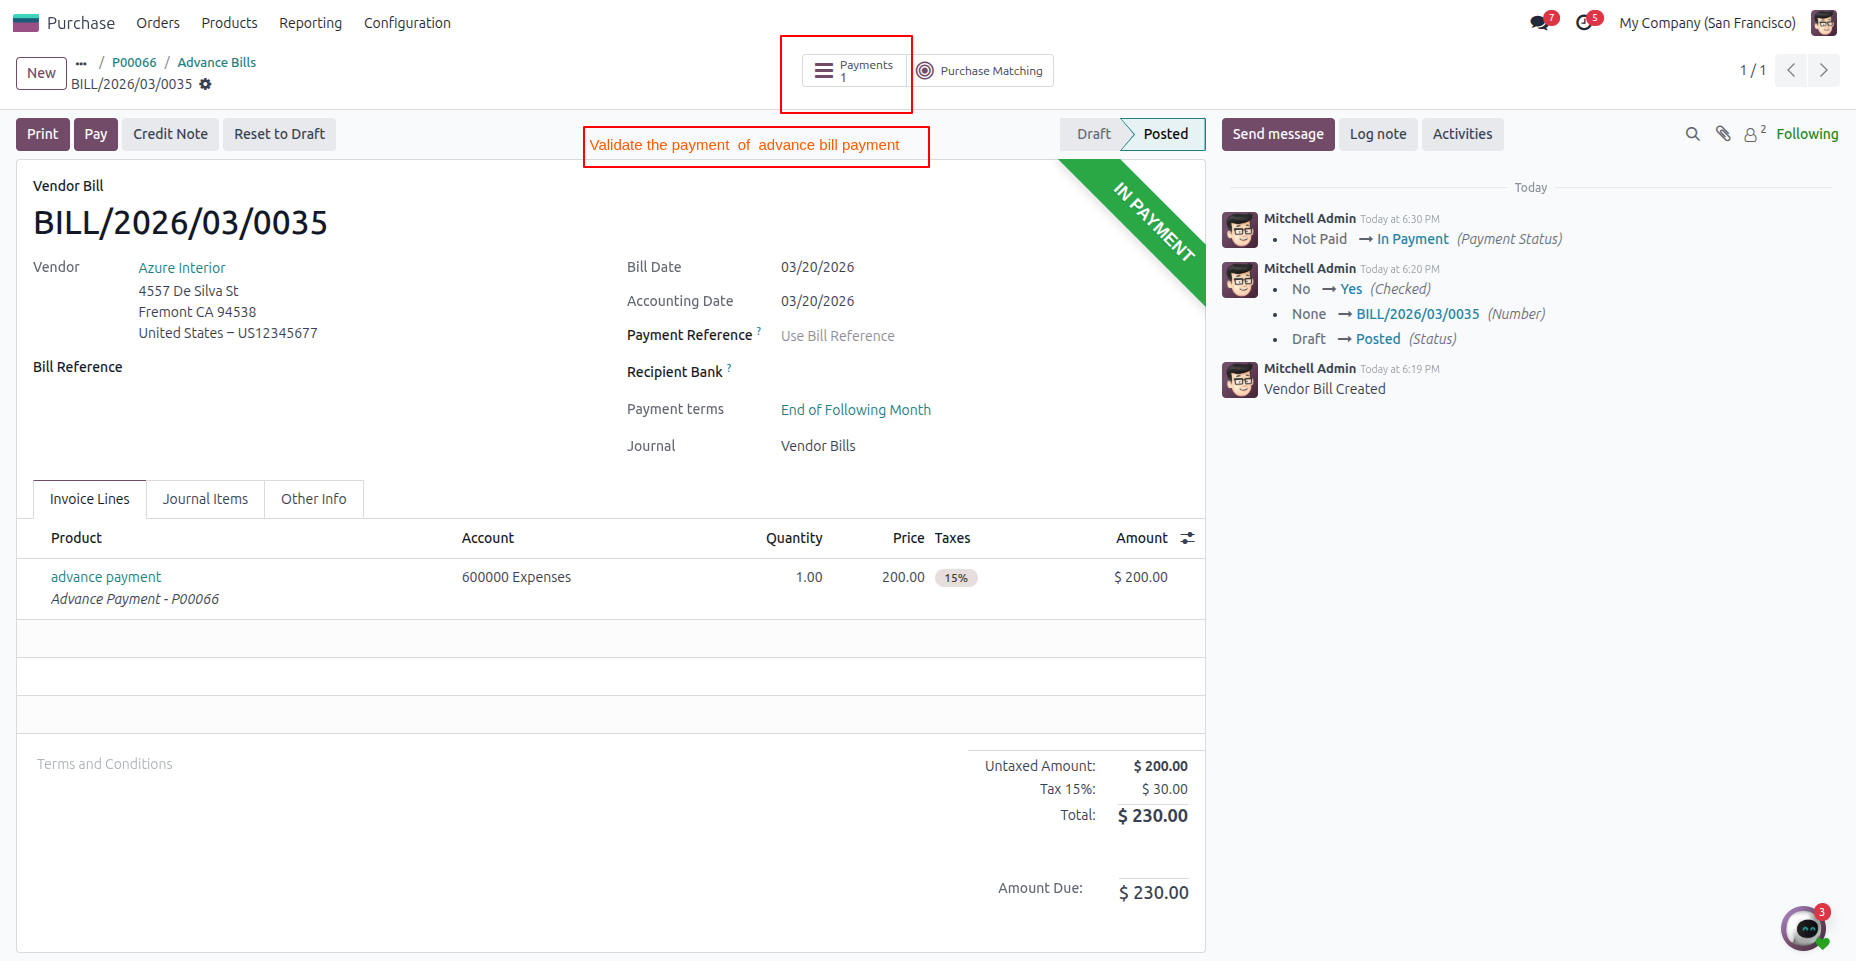Open the P00066 breadcrumb link

tap(134, 62)
